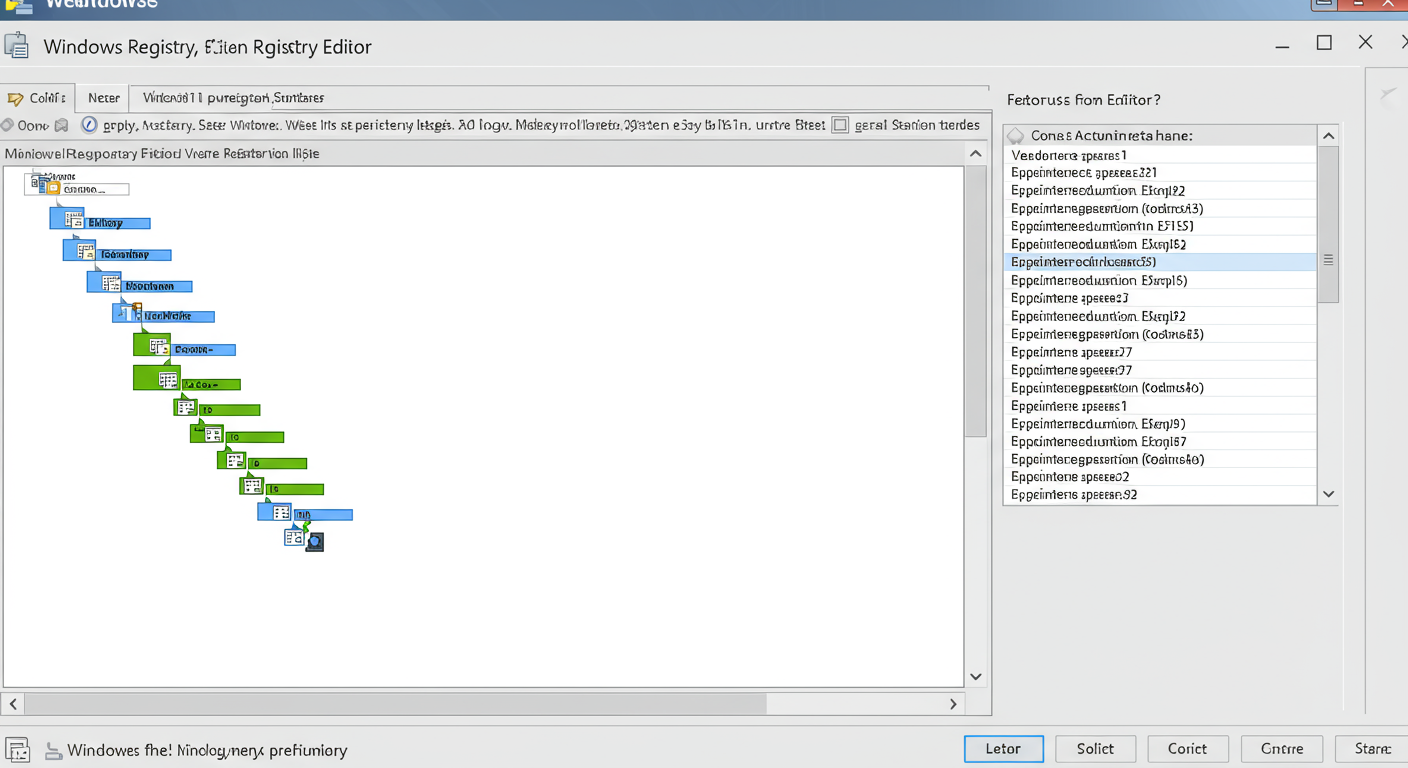The width and height of the screenshot is (1408, 768).
Task: Click the small drive icon before 'Windowes fhe!'
Action: [x=52, y=751]
